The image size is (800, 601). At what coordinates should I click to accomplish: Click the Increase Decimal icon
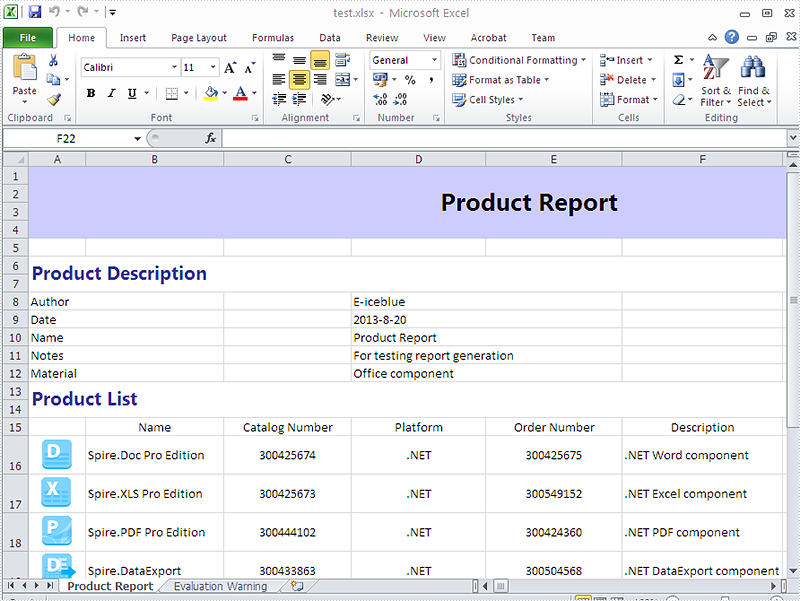pyautogui.click(x=380, y=99)
